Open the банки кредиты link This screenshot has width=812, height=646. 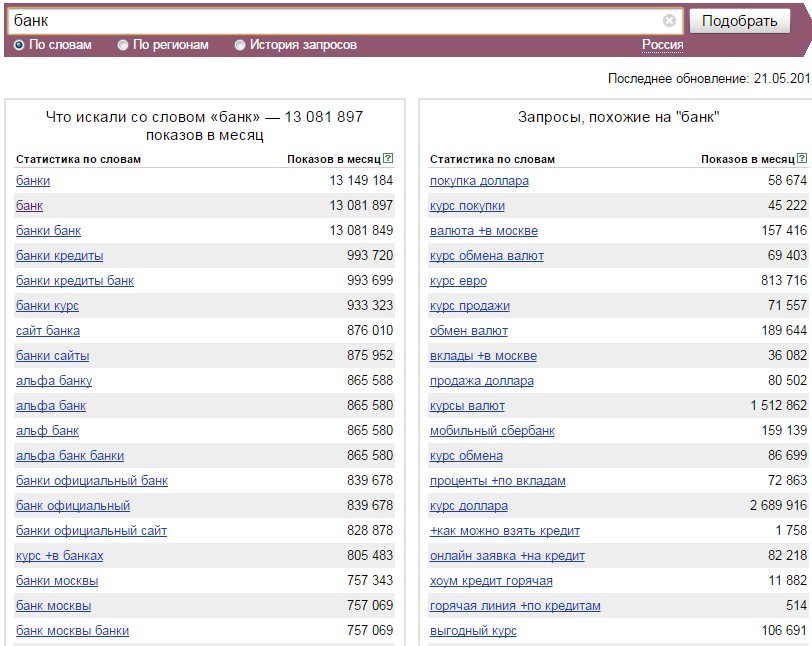[60, 255]
